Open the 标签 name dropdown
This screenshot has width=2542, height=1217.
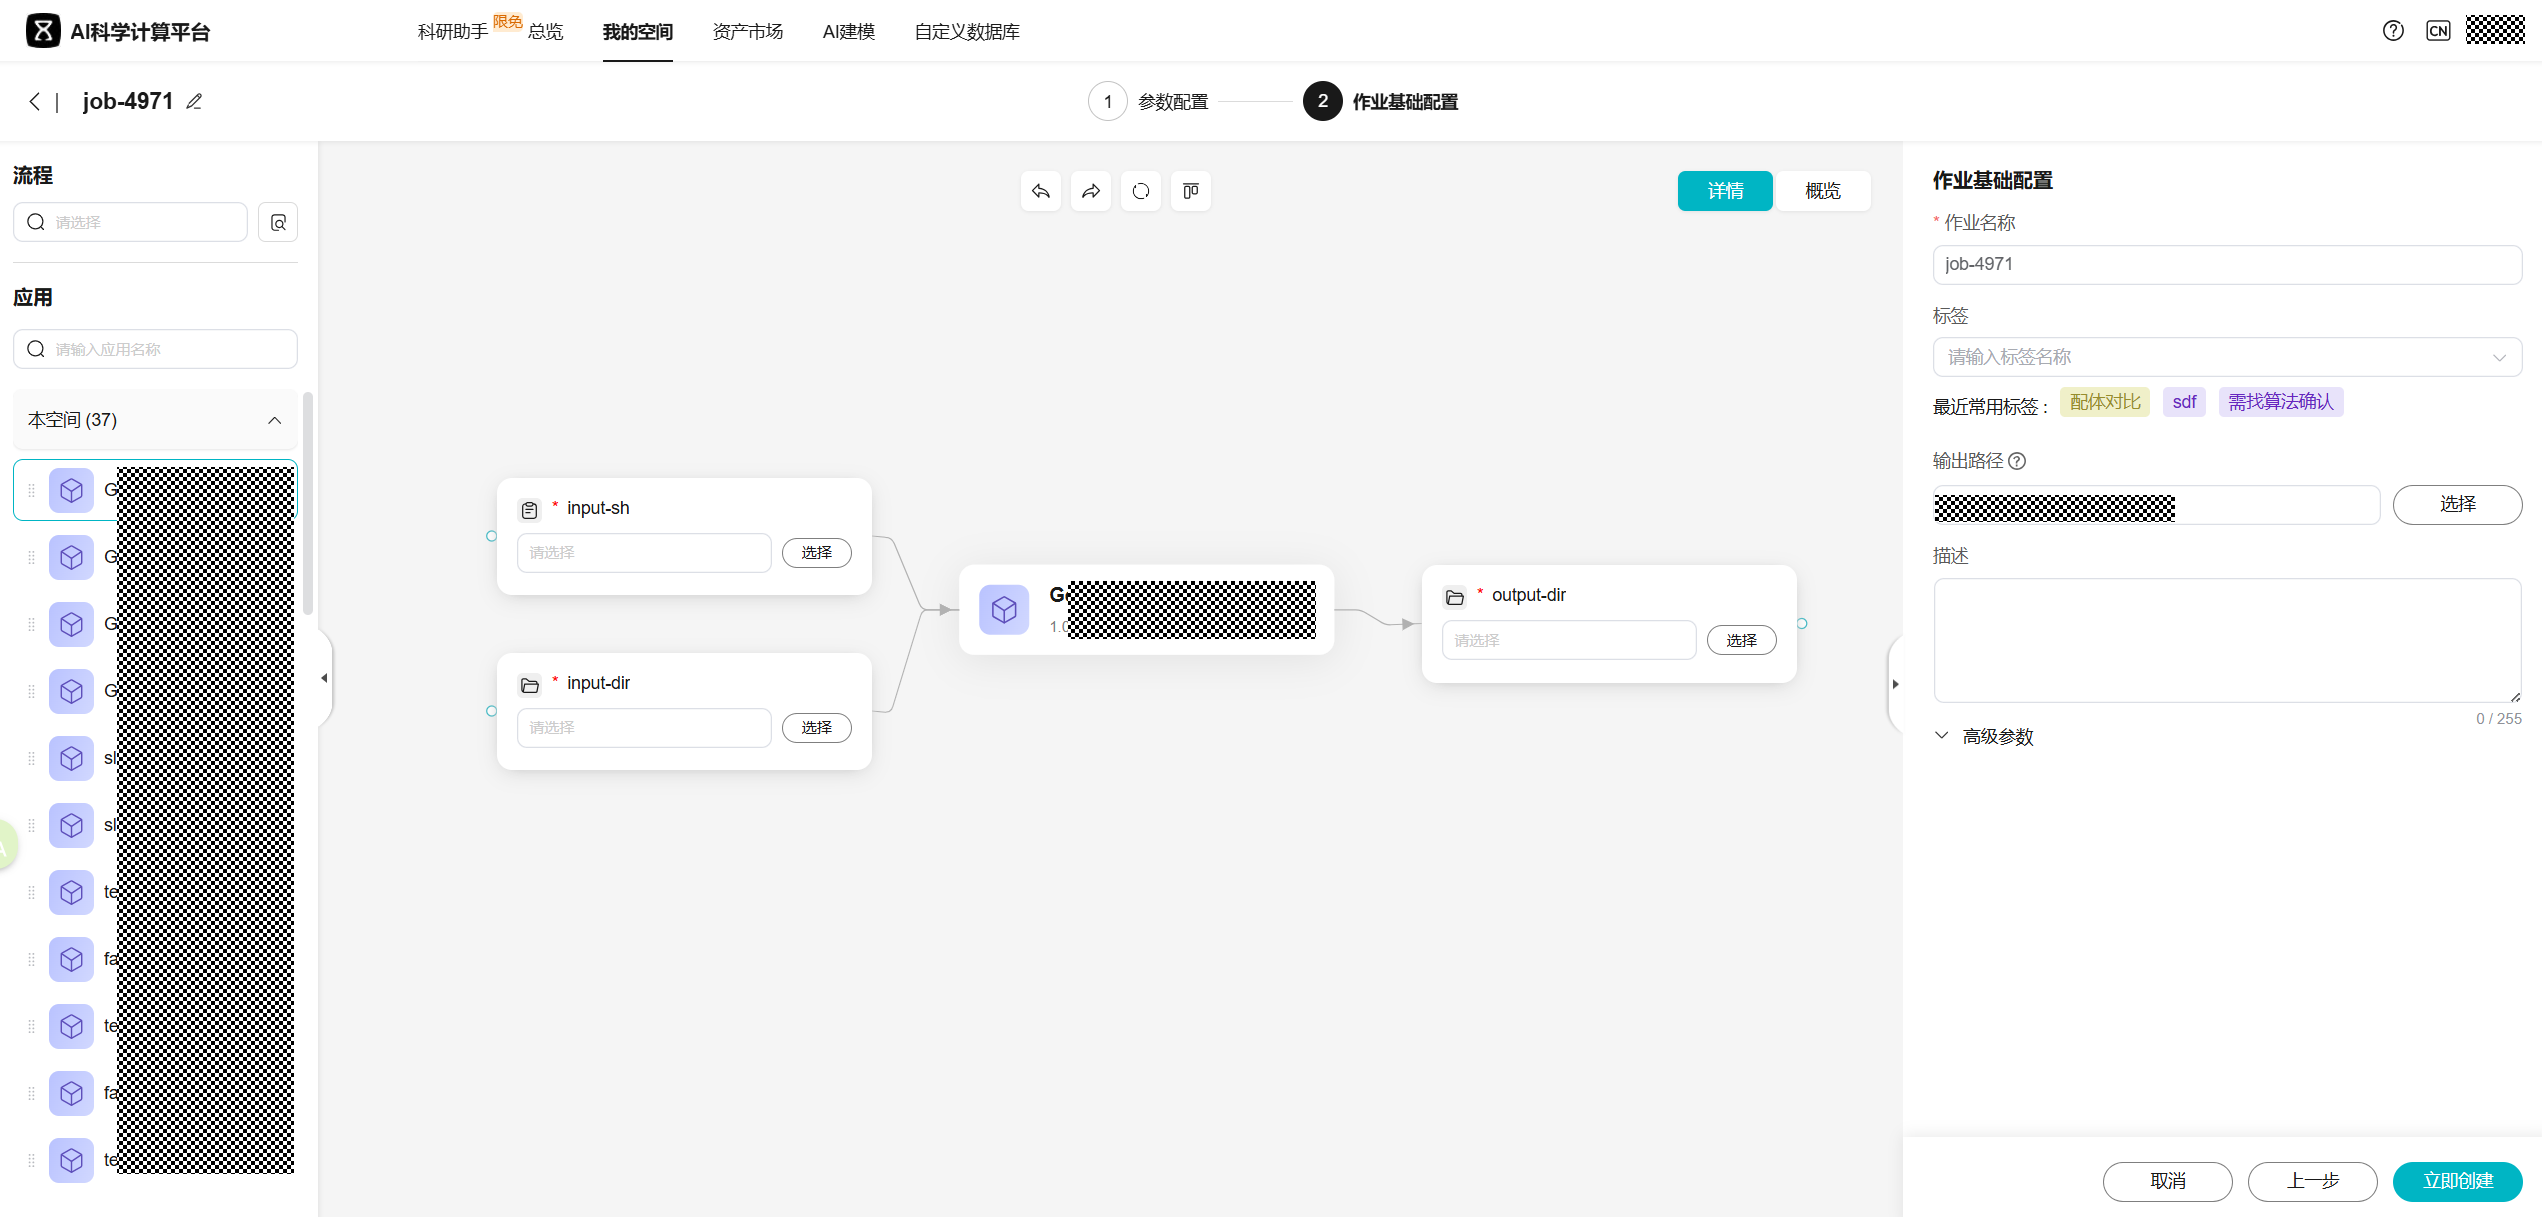tap(2226, 357)
